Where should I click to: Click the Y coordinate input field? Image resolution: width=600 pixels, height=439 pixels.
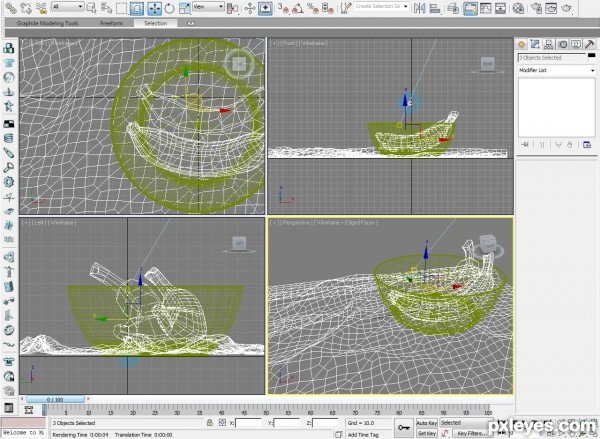point(287,423)
